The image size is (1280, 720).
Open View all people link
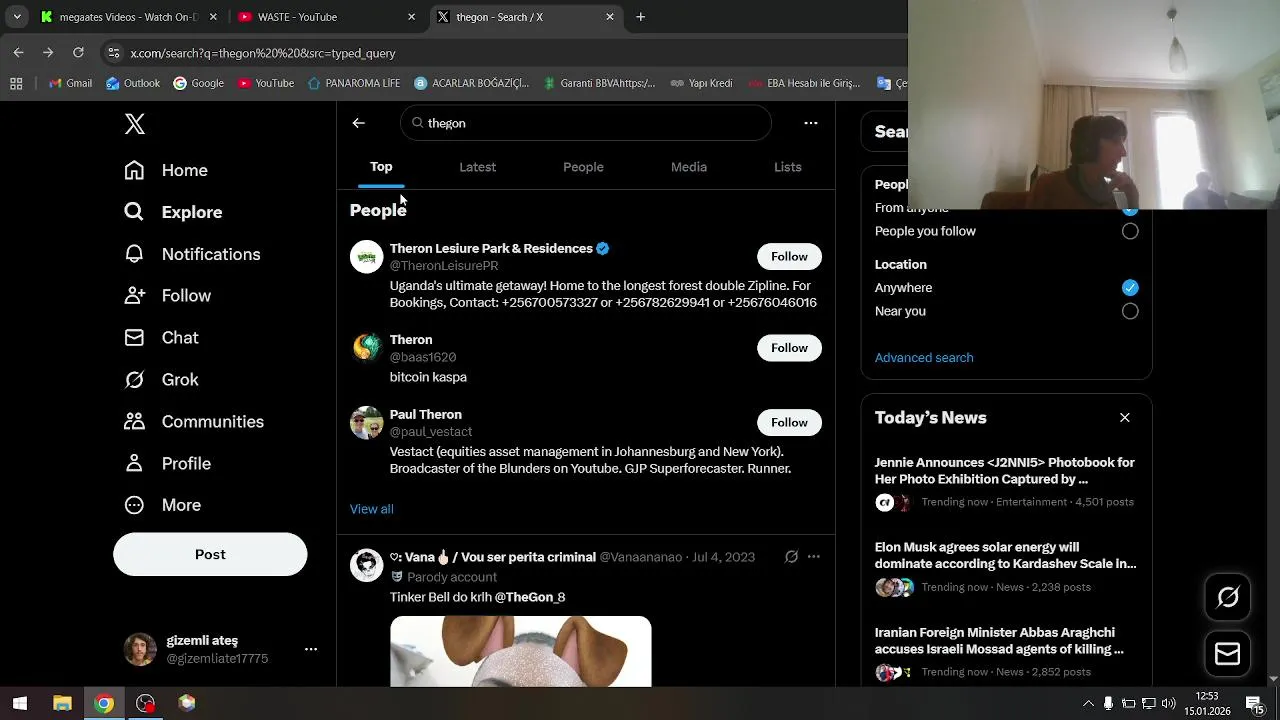click(372, 509)
